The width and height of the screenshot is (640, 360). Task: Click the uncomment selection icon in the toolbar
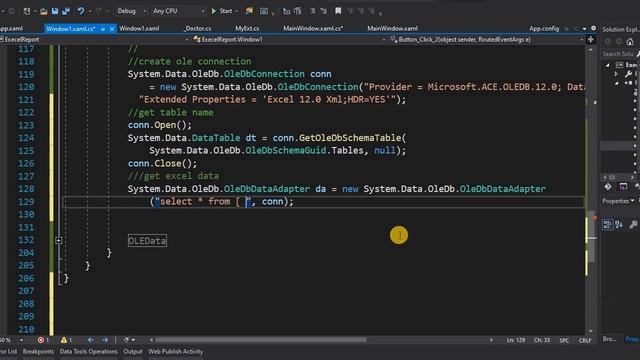point(323,11)
